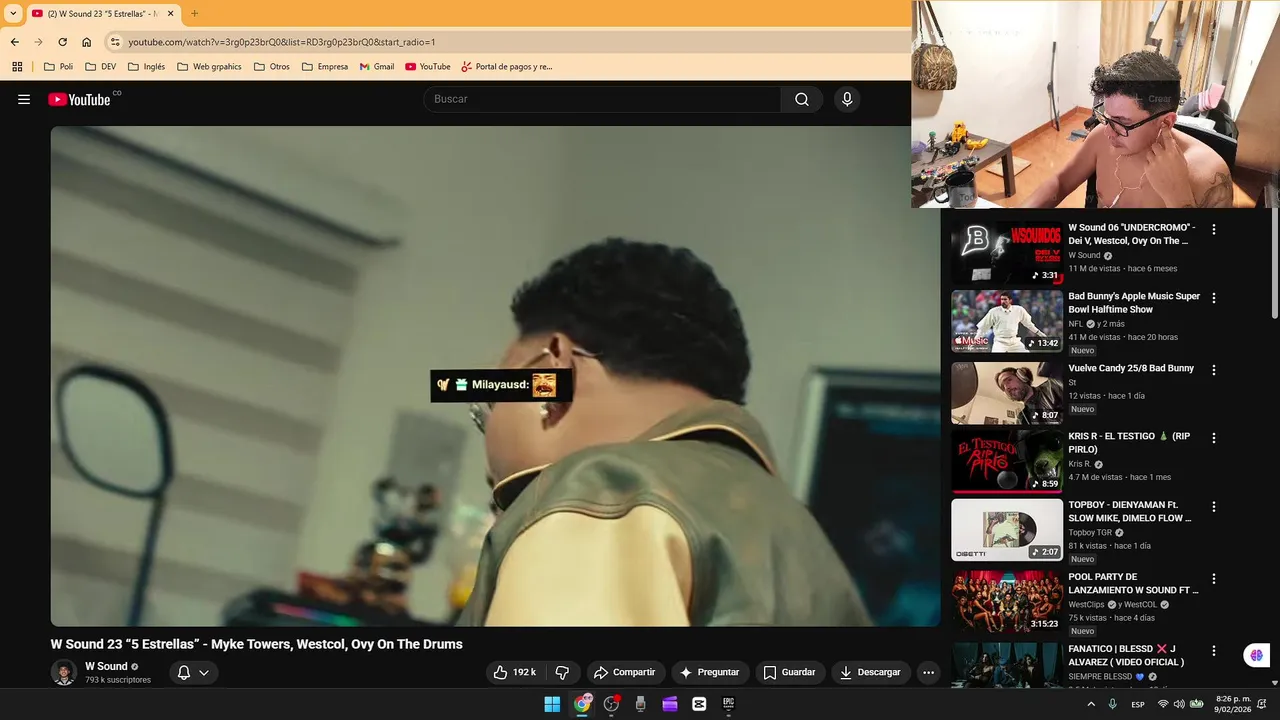This screenshot has height=720, width=1280.
Task: View site information icon in address bar
Action: click(x=115, y=42)
